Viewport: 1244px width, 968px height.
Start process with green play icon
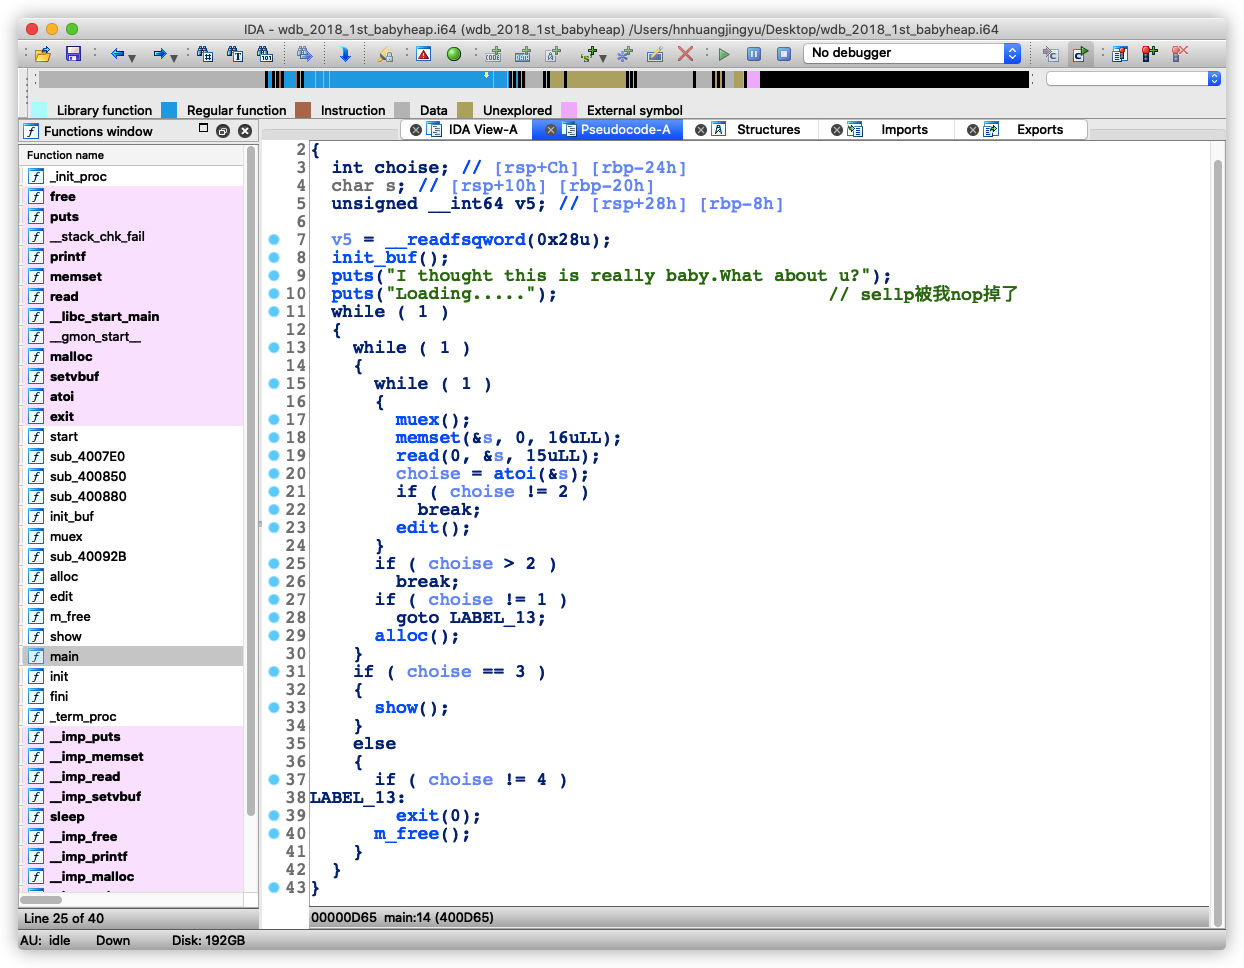point(724,54)
